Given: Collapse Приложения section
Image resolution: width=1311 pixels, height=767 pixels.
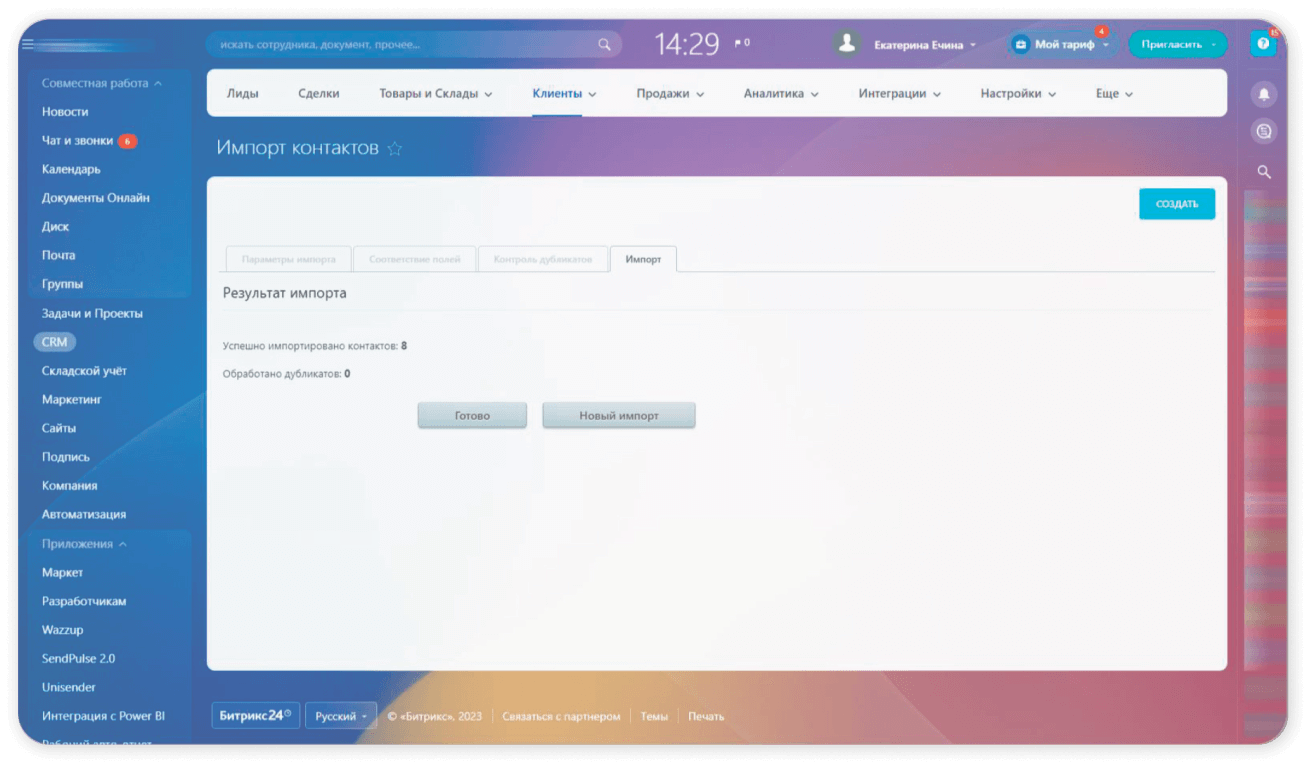Looking at the screenshot, I should coord(84,544).
